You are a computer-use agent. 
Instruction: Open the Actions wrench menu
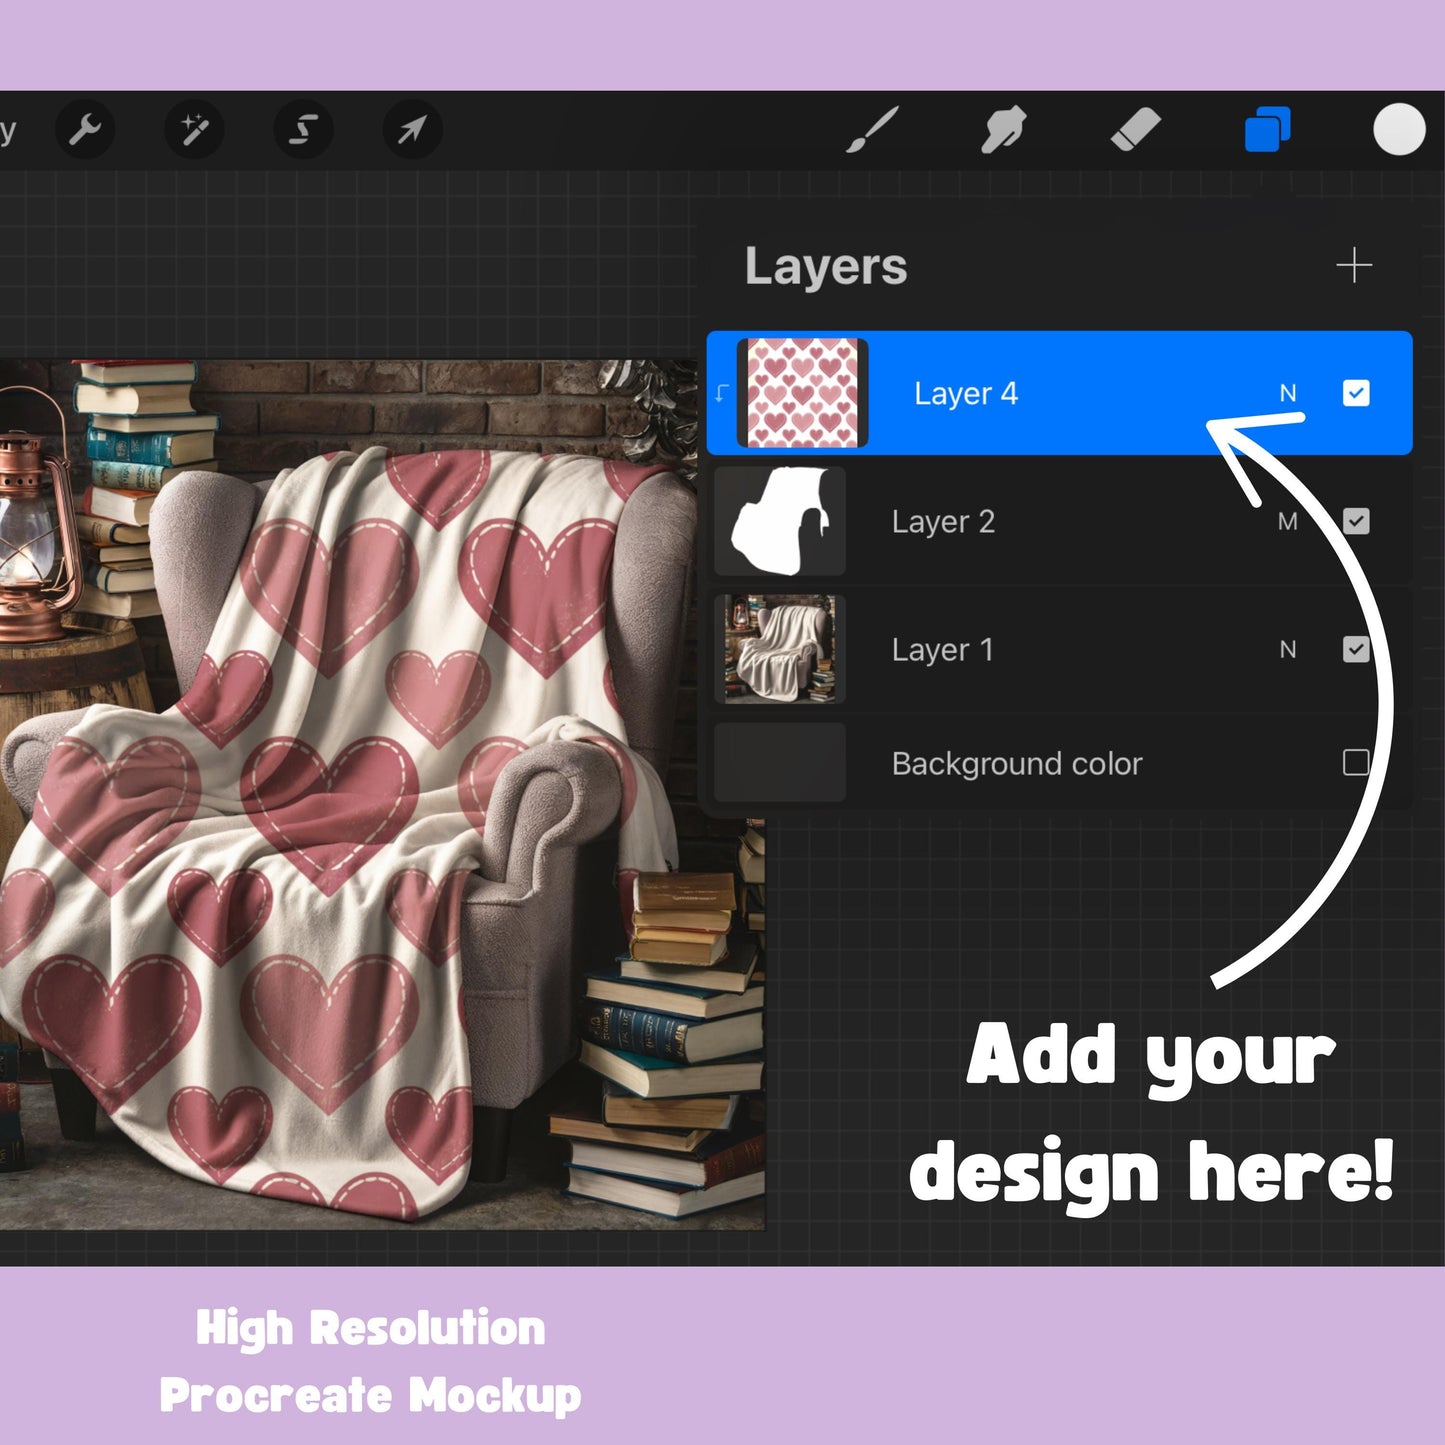click(86, 130)
